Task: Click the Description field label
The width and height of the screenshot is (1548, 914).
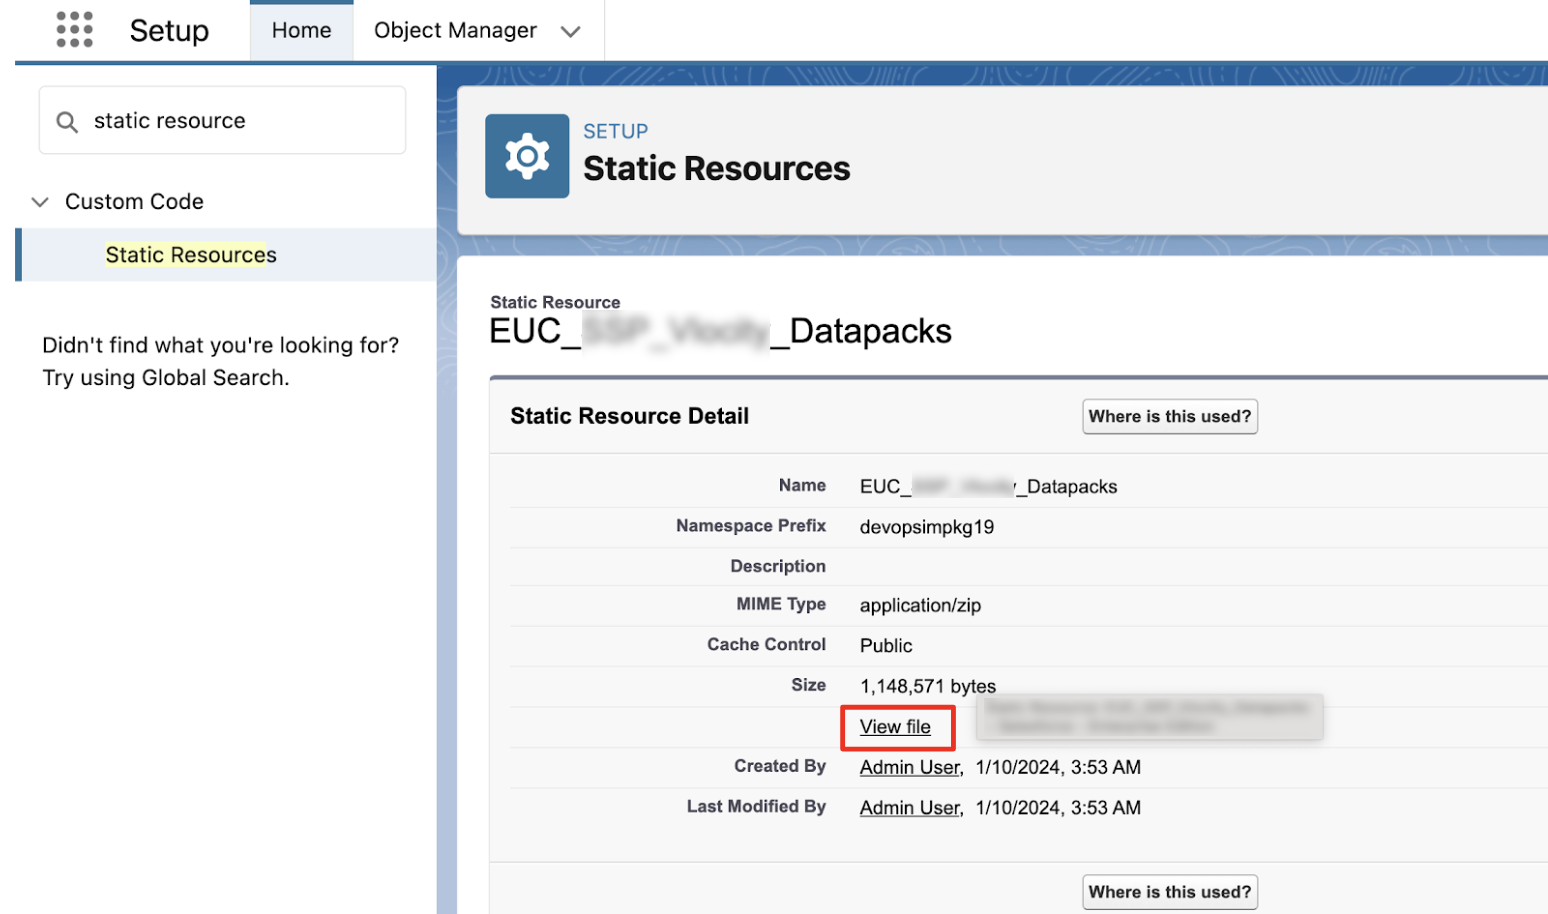Action: 778,566
